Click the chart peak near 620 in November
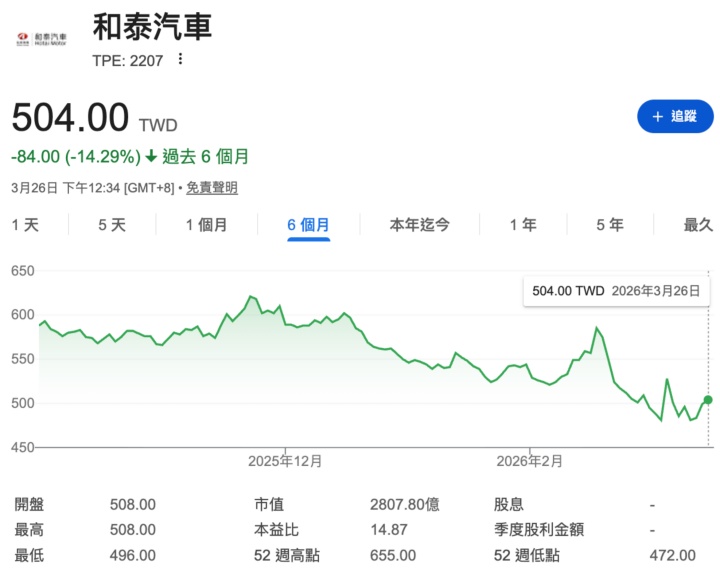The width and height of the screenshot is (720, 572). 250,297
